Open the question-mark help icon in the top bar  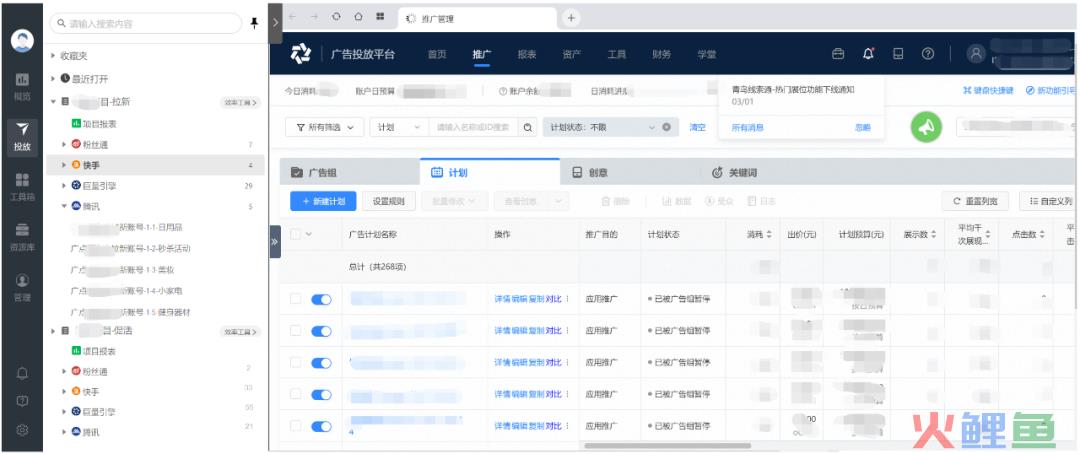[928, 54]
